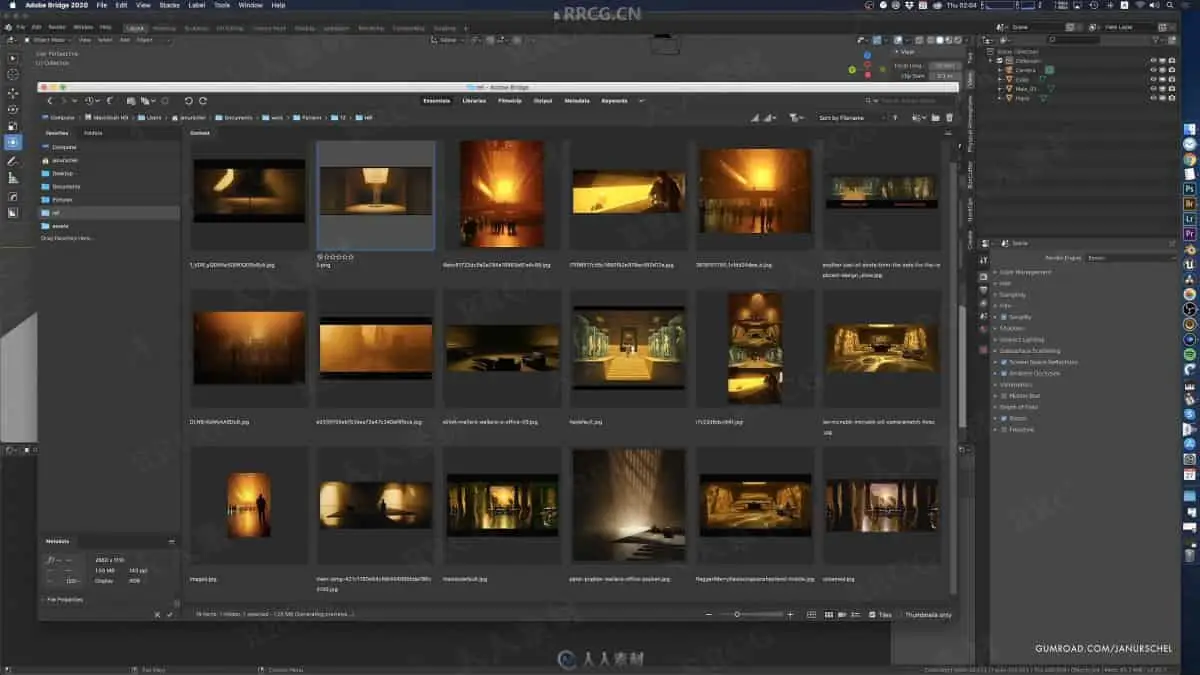The width and height of the screenshot is (1200, 675).
Task: Rotate image 90° counterclockwise in Bridge
Action: pos(187,101)
